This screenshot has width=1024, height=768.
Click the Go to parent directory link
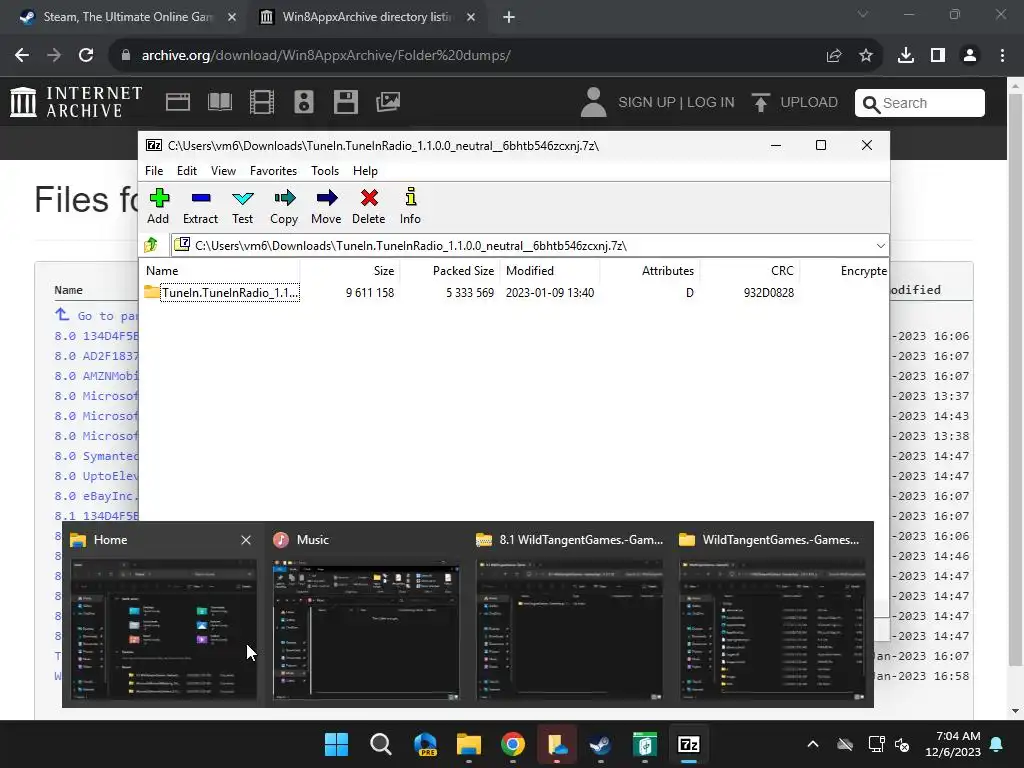tap(97, 315)
